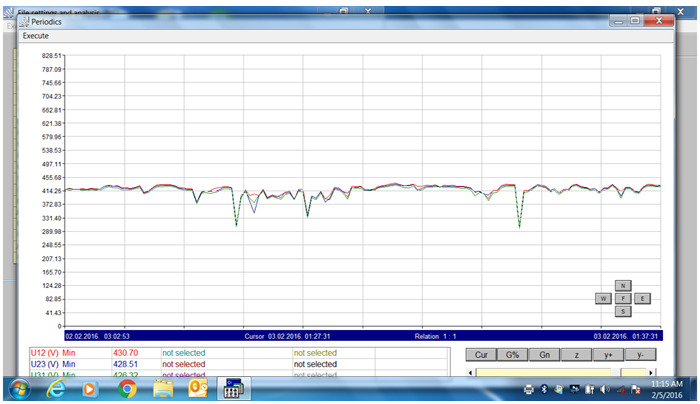Click the right scroll arrow below the buttons

pyautogui.click(x=649, y=373)
